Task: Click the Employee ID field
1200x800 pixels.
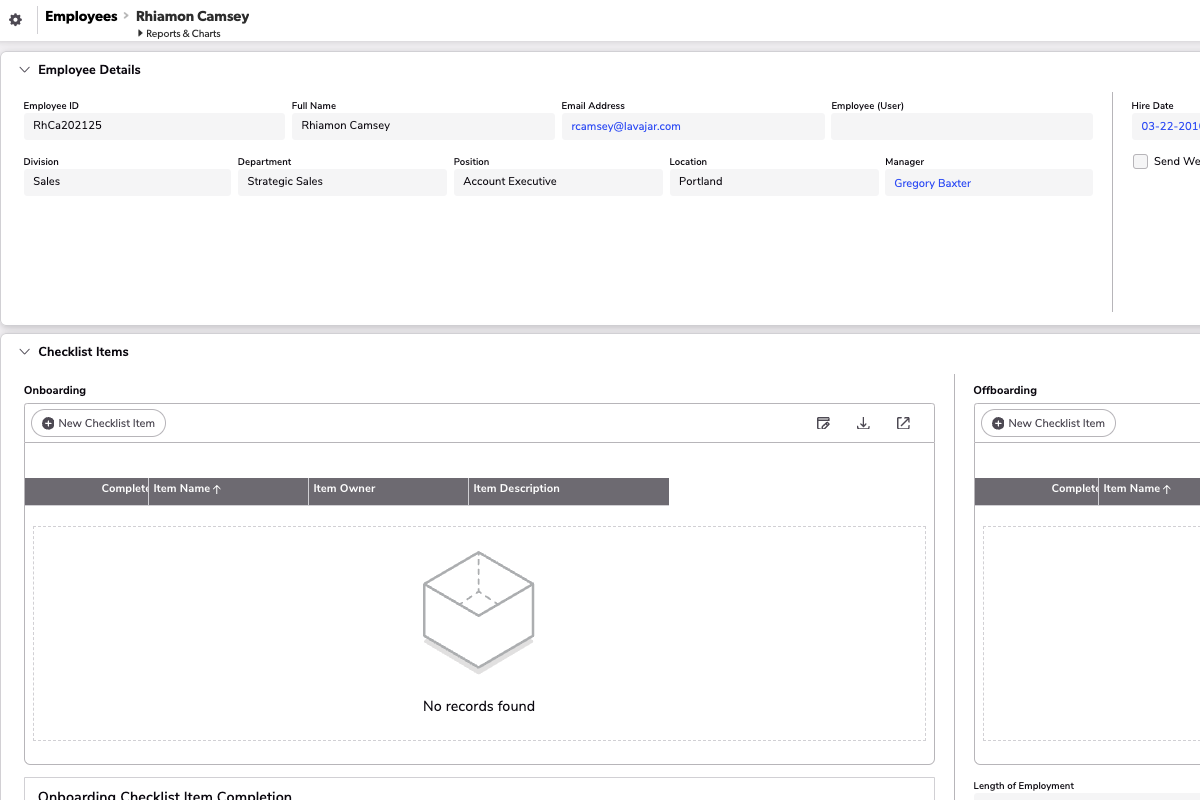Action: (x=154, y=126)
